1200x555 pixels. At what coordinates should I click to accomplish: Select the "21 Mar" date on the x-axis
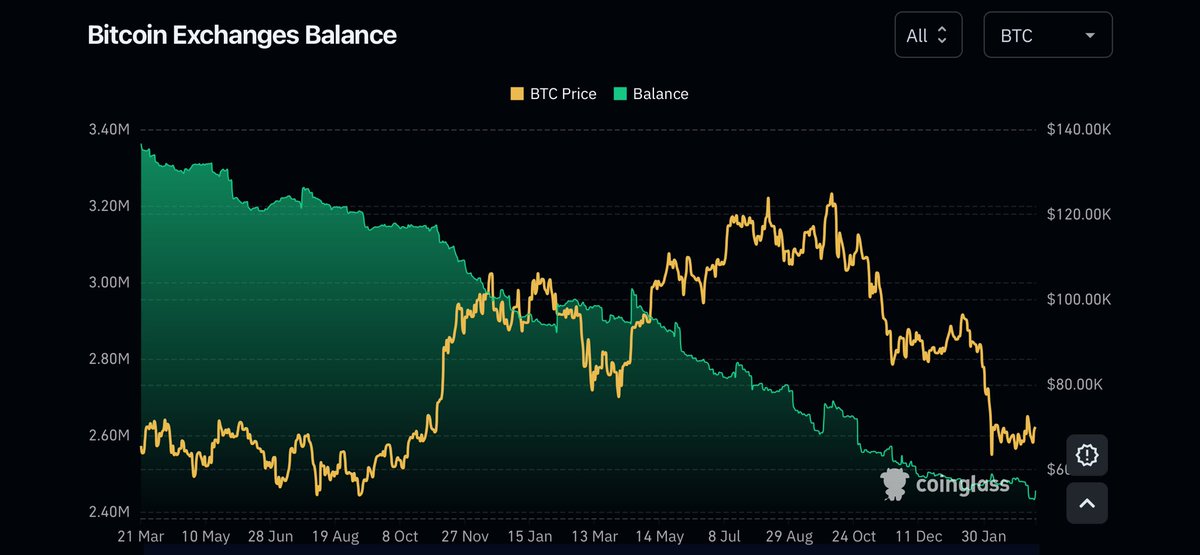click(141, 537)
